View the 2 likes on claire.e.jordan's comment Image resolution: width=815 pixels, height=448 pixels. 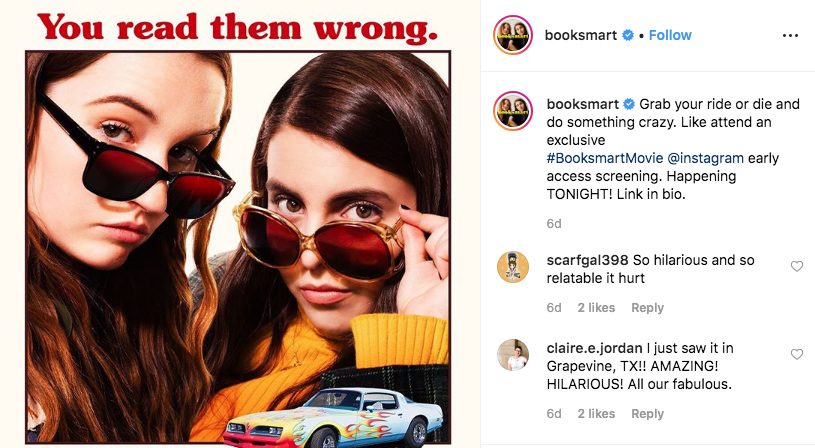pos(596,414)
